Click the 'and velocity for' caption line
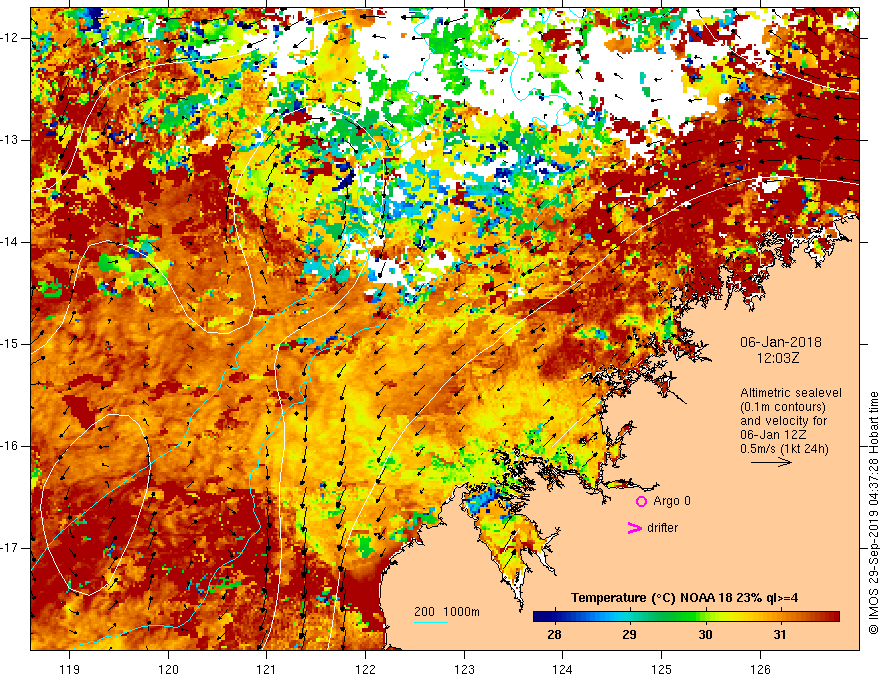Screen dimensions: 880x680 783,421
